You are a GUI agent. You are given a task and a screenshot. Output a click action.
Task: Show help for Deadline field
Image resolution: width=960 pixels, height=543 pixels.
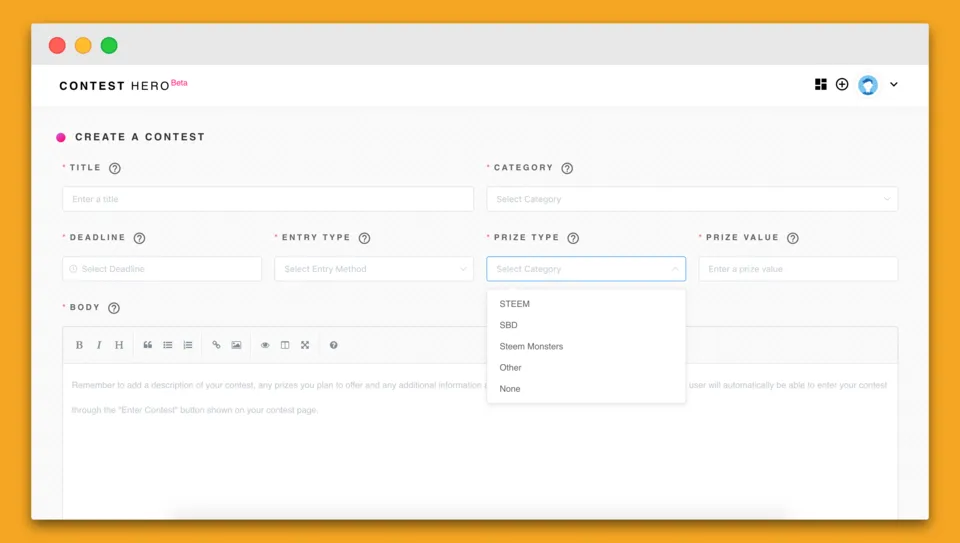click(x=140, y=238)
